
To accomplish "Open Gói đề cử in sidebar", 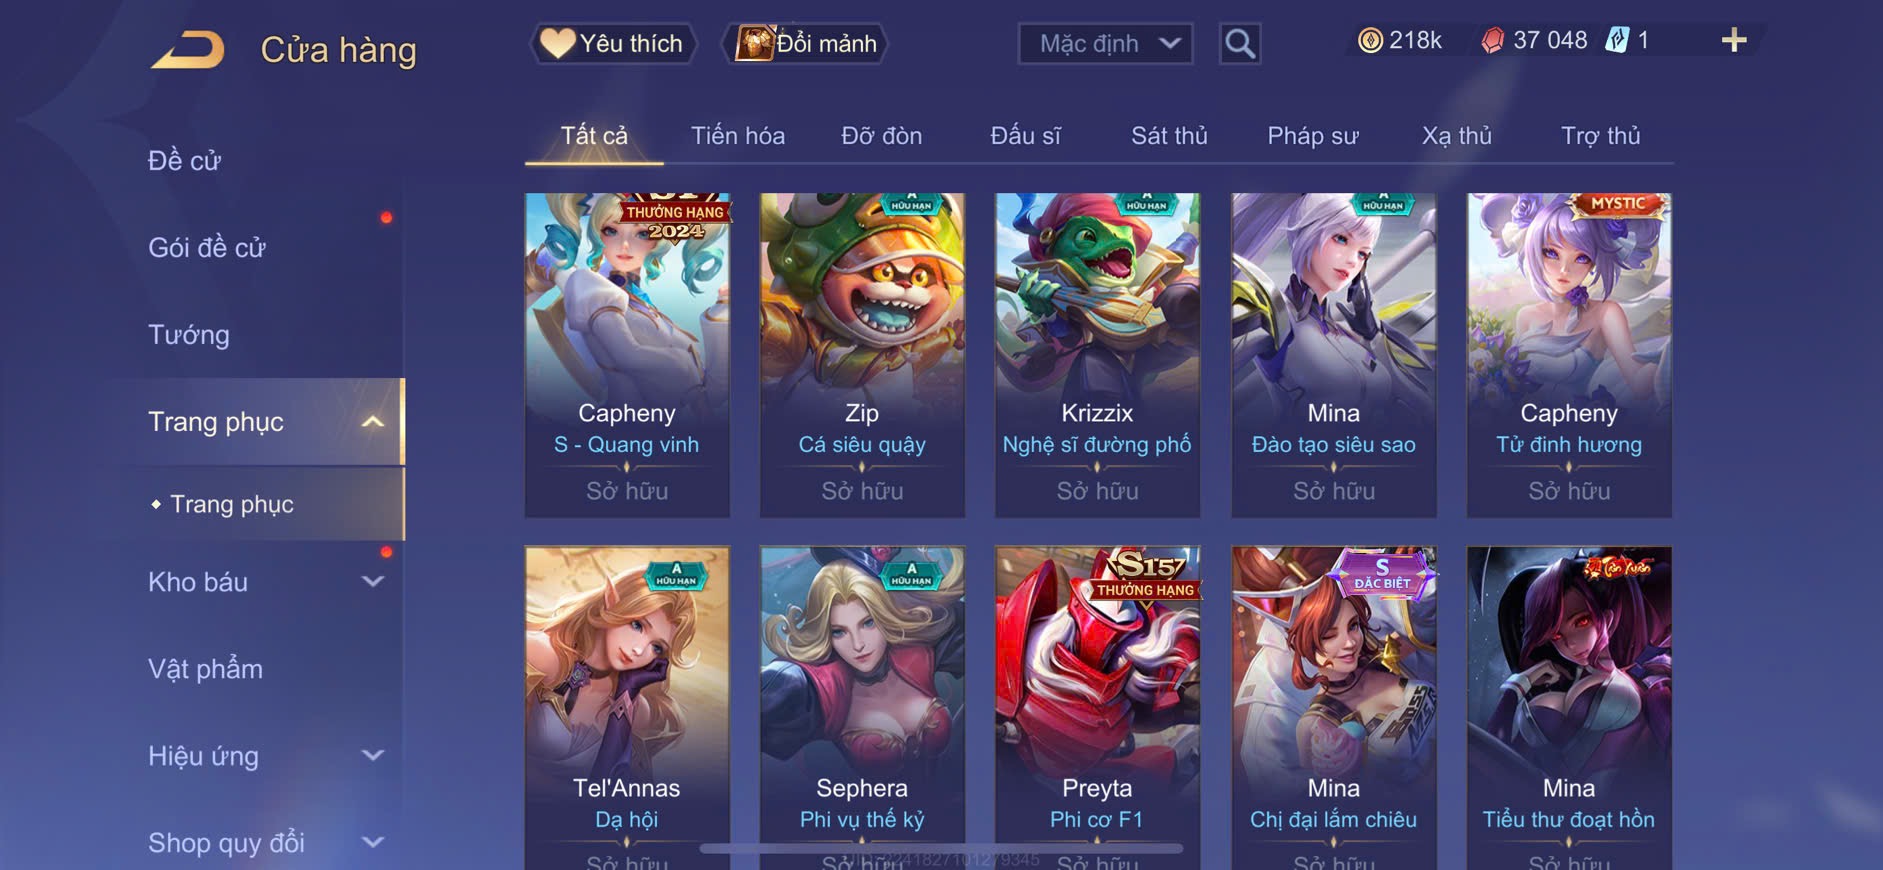I will [x=207, y=247].
